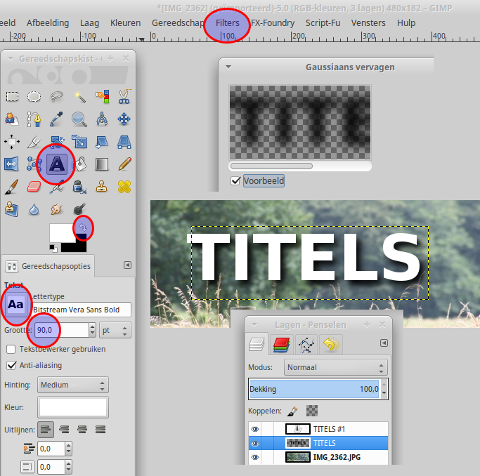The height and width of the screenshot is (476, 480).
Task: Select the Ink tool
Action: pyautogui.click(x=79, y=187)
